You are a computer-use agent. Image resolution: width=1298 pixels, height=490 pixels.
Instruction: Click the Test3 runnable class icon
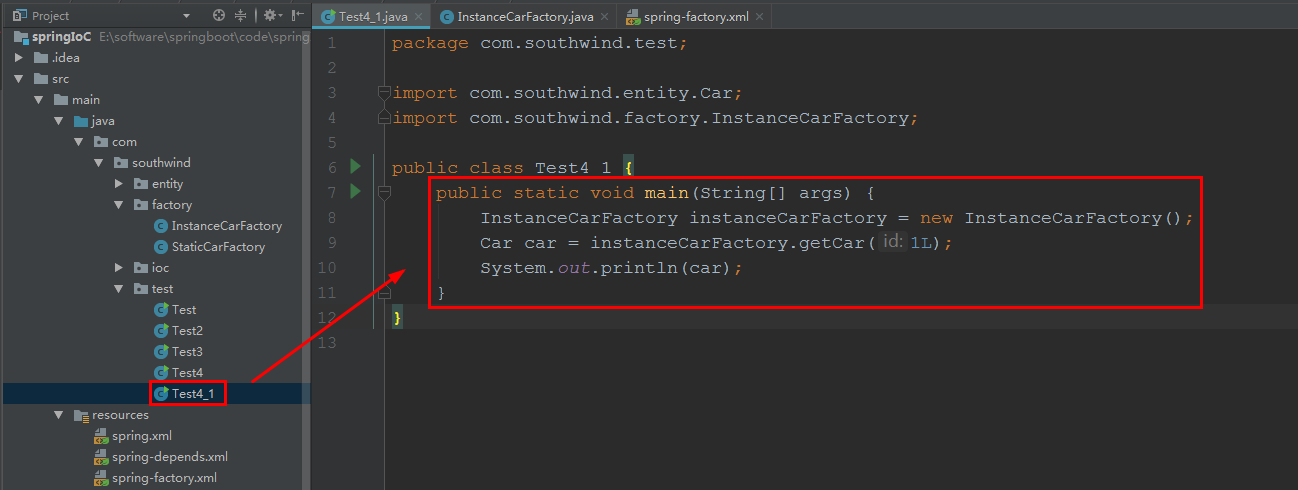161,351
